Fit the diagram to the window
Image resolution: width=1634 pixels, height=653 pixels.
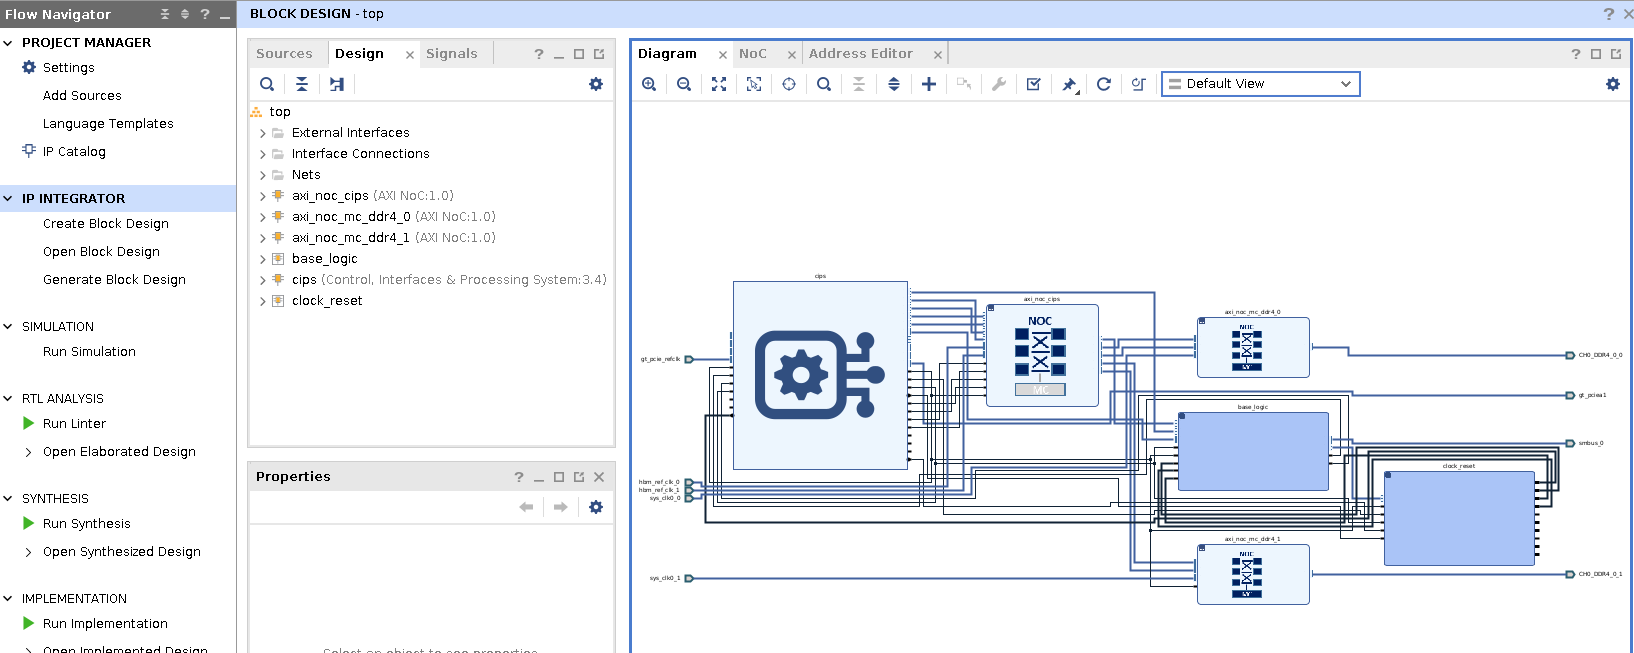tap(719, 84)
